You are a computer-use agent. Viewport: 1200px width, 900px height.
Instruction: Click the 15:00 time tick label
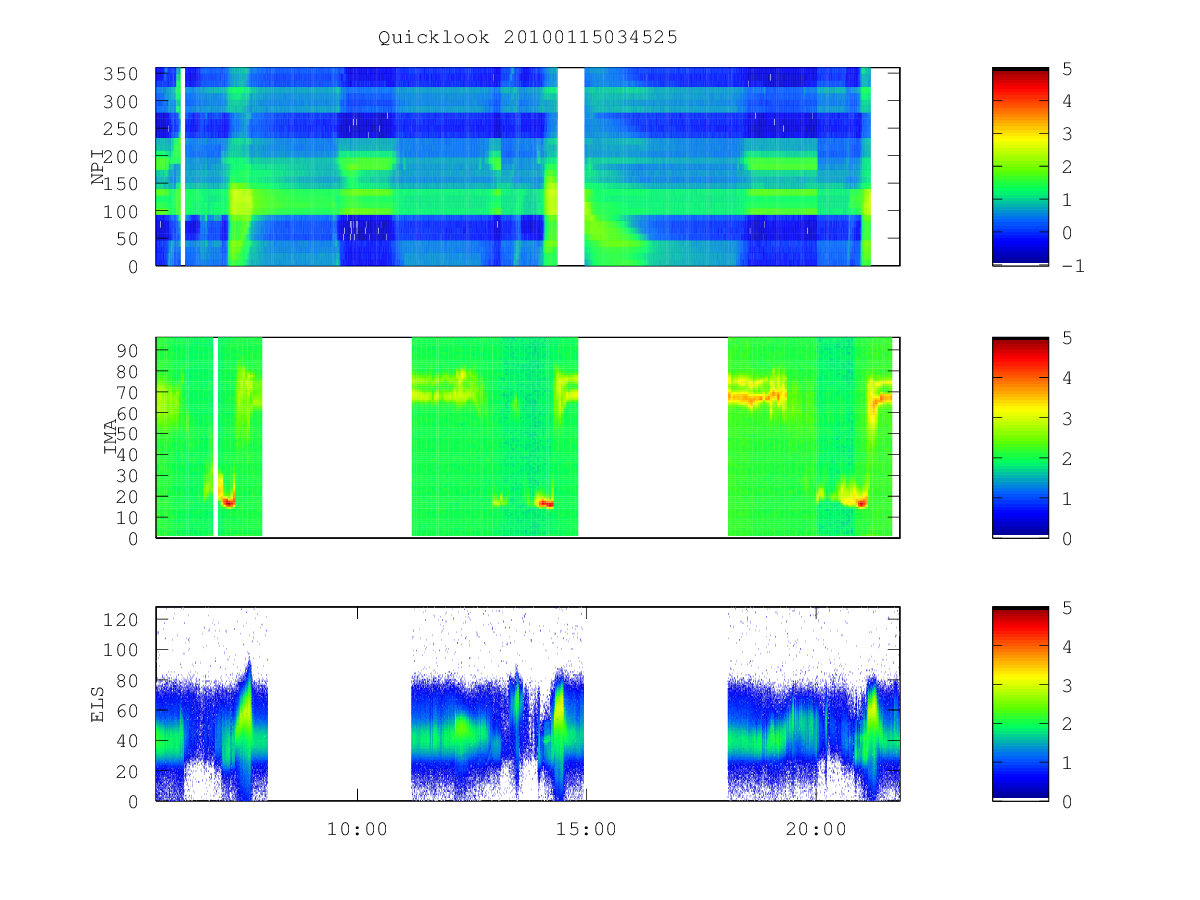(585, 829)
